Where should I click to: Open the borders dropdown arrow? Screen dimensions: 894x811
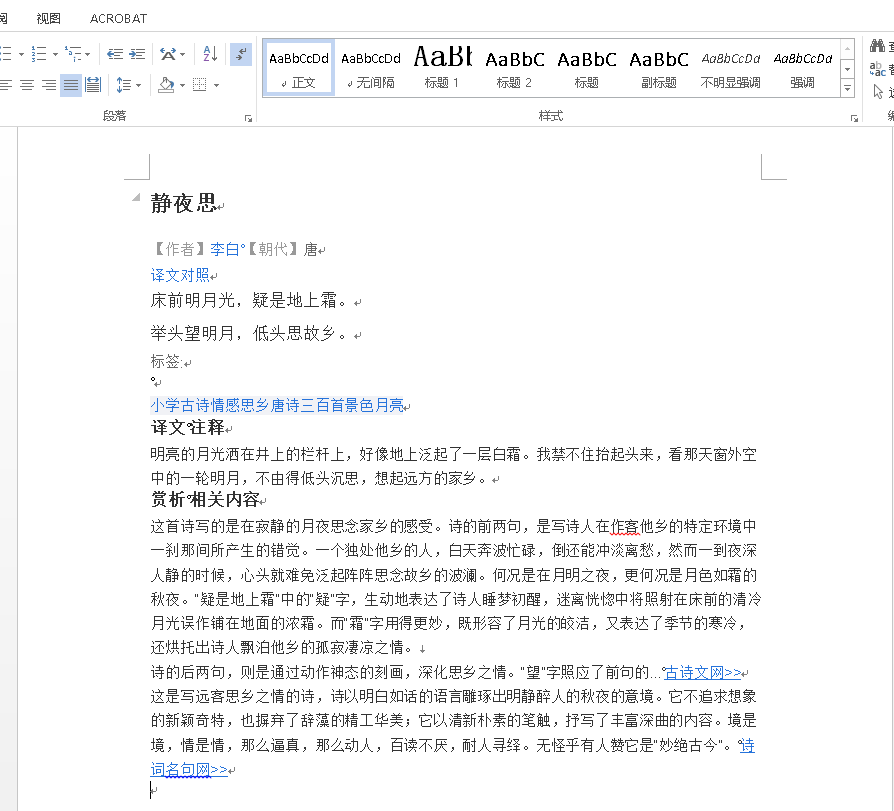tap(216, 86)
